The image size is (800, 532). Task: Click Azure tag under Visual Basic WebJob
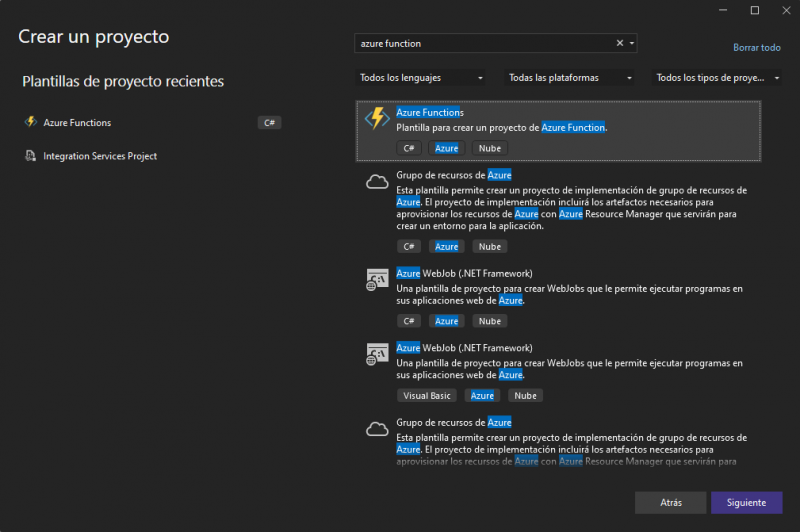click(482, 395)
